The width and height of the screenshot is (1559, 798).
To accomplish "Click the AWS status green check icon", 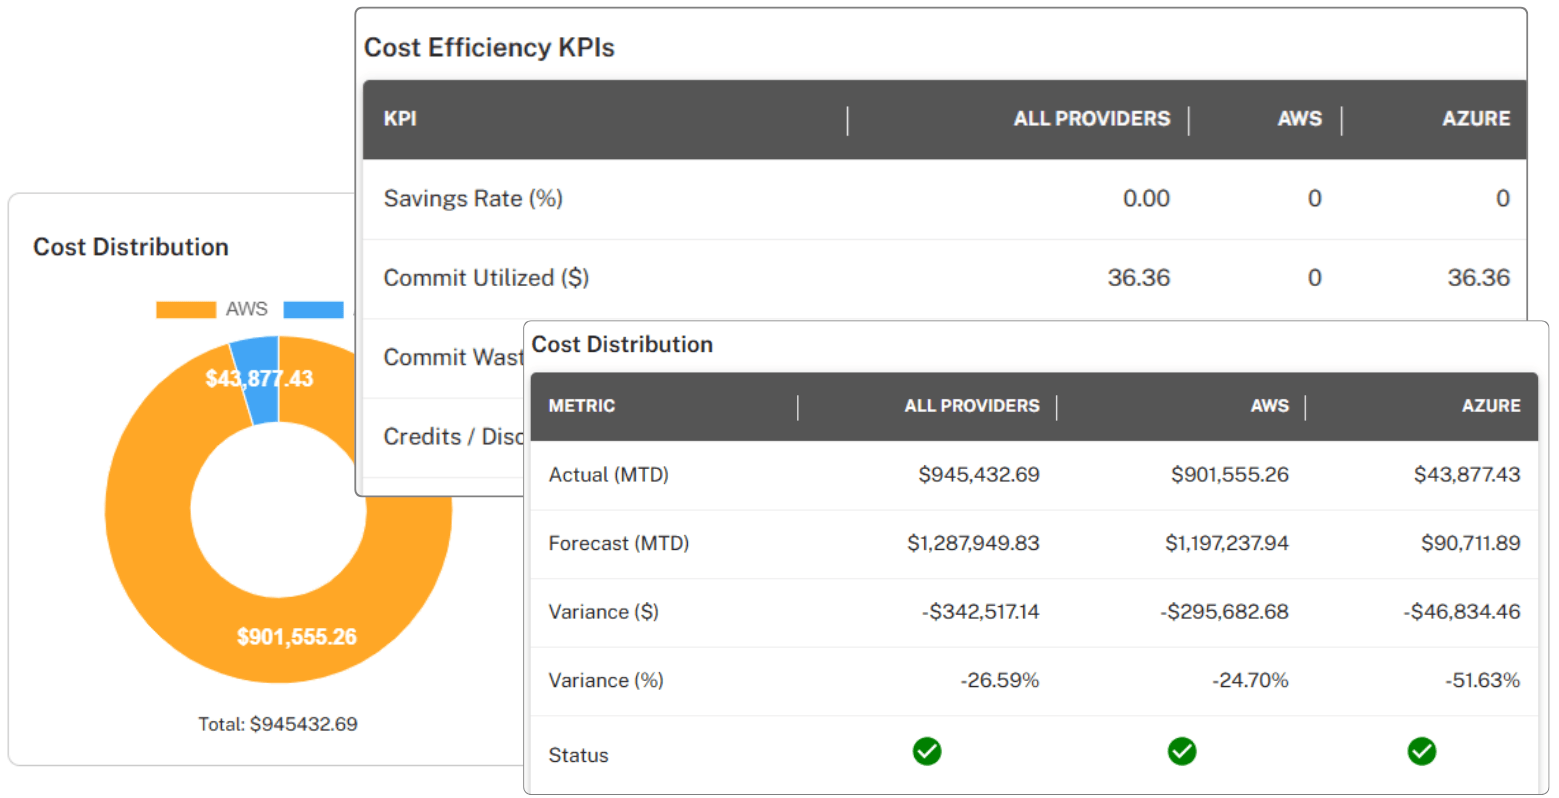I will (x=1182, y=751).
